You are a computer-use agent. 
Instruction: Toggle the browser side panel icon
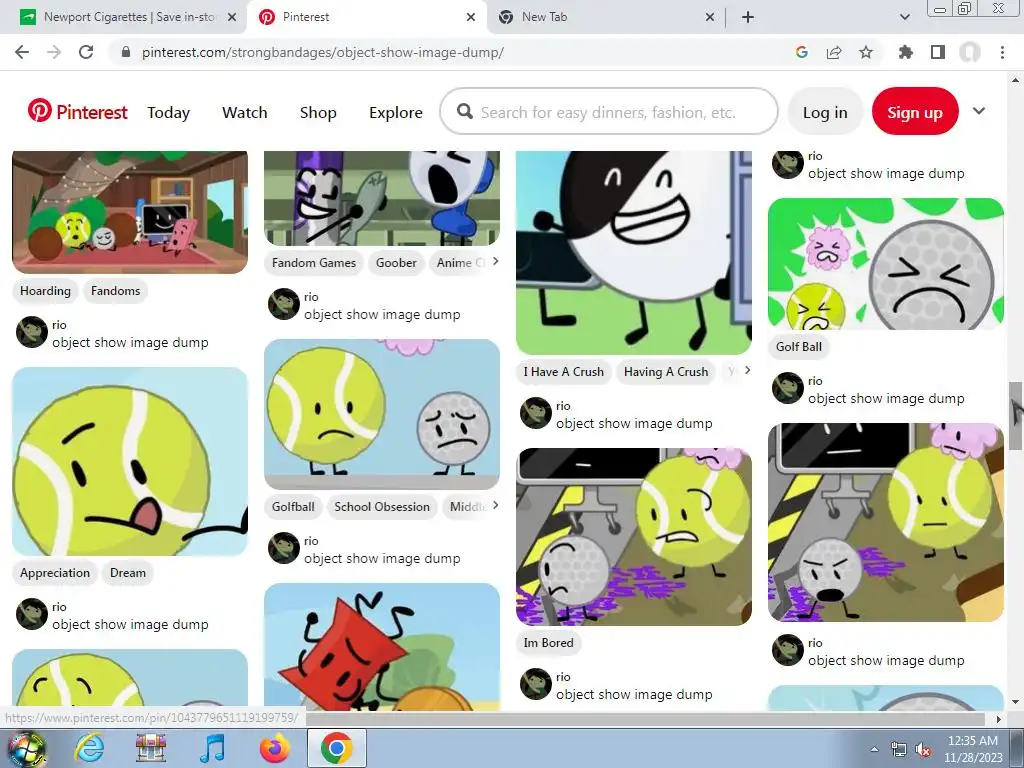point(938,52)
